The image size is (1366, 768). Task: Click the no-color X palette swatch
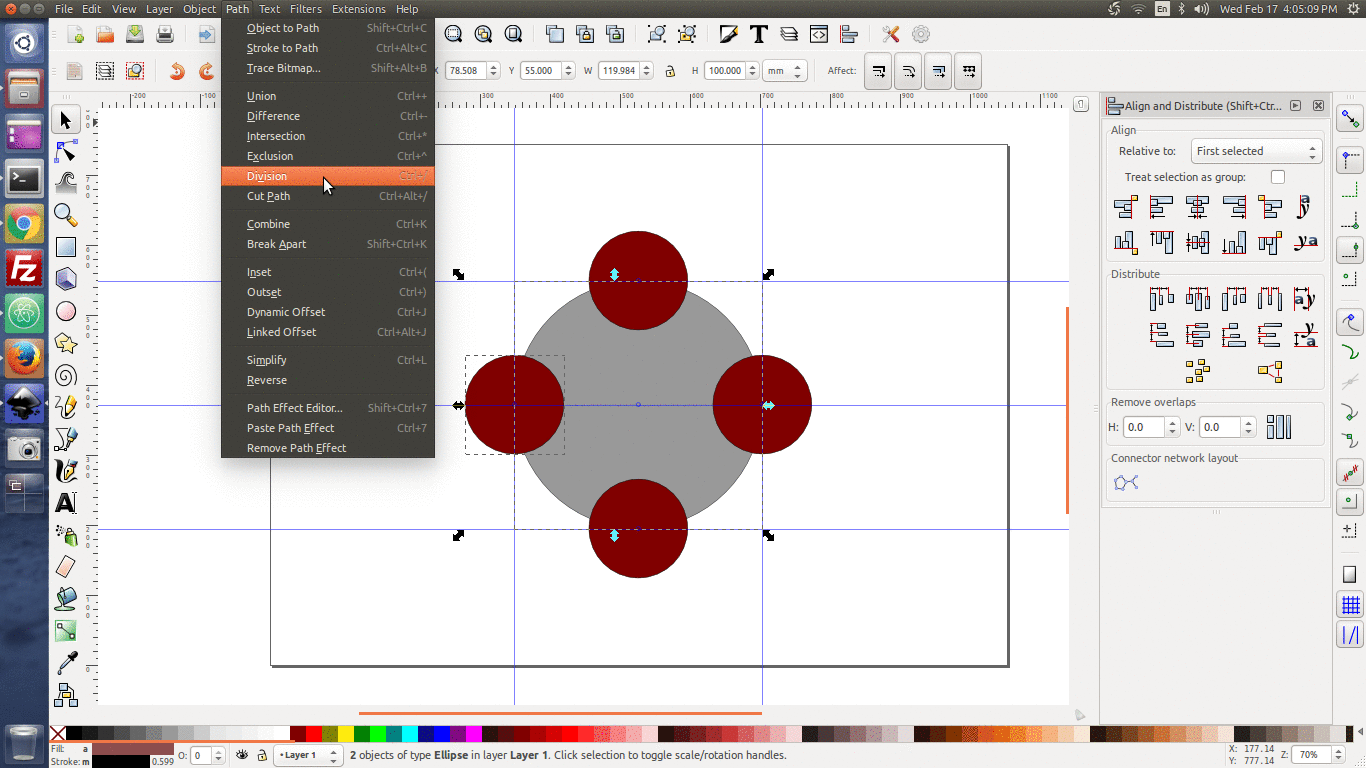click(x=58, y=733)
